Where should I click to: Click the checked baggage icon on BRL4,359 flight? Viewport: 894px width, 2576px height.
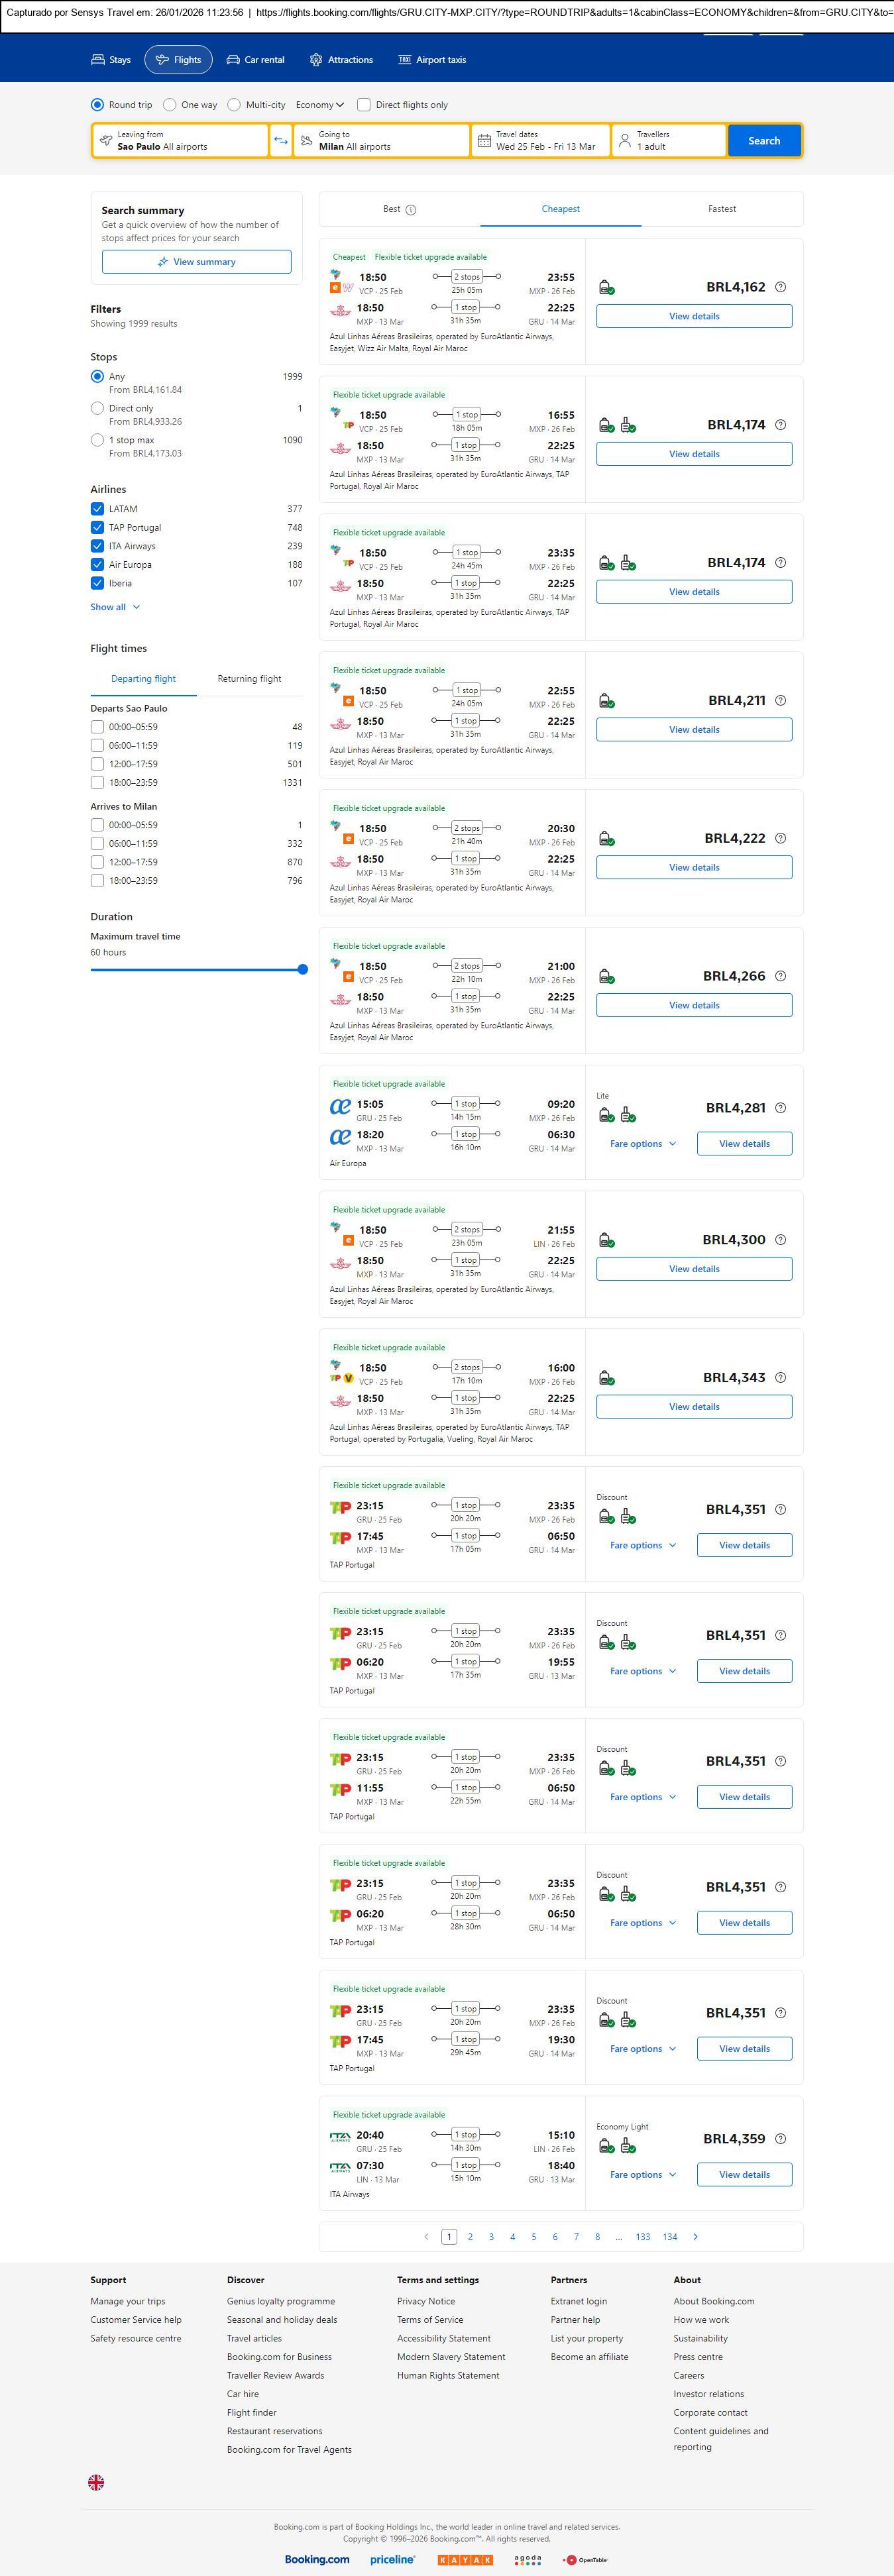tap(628, 2146)
